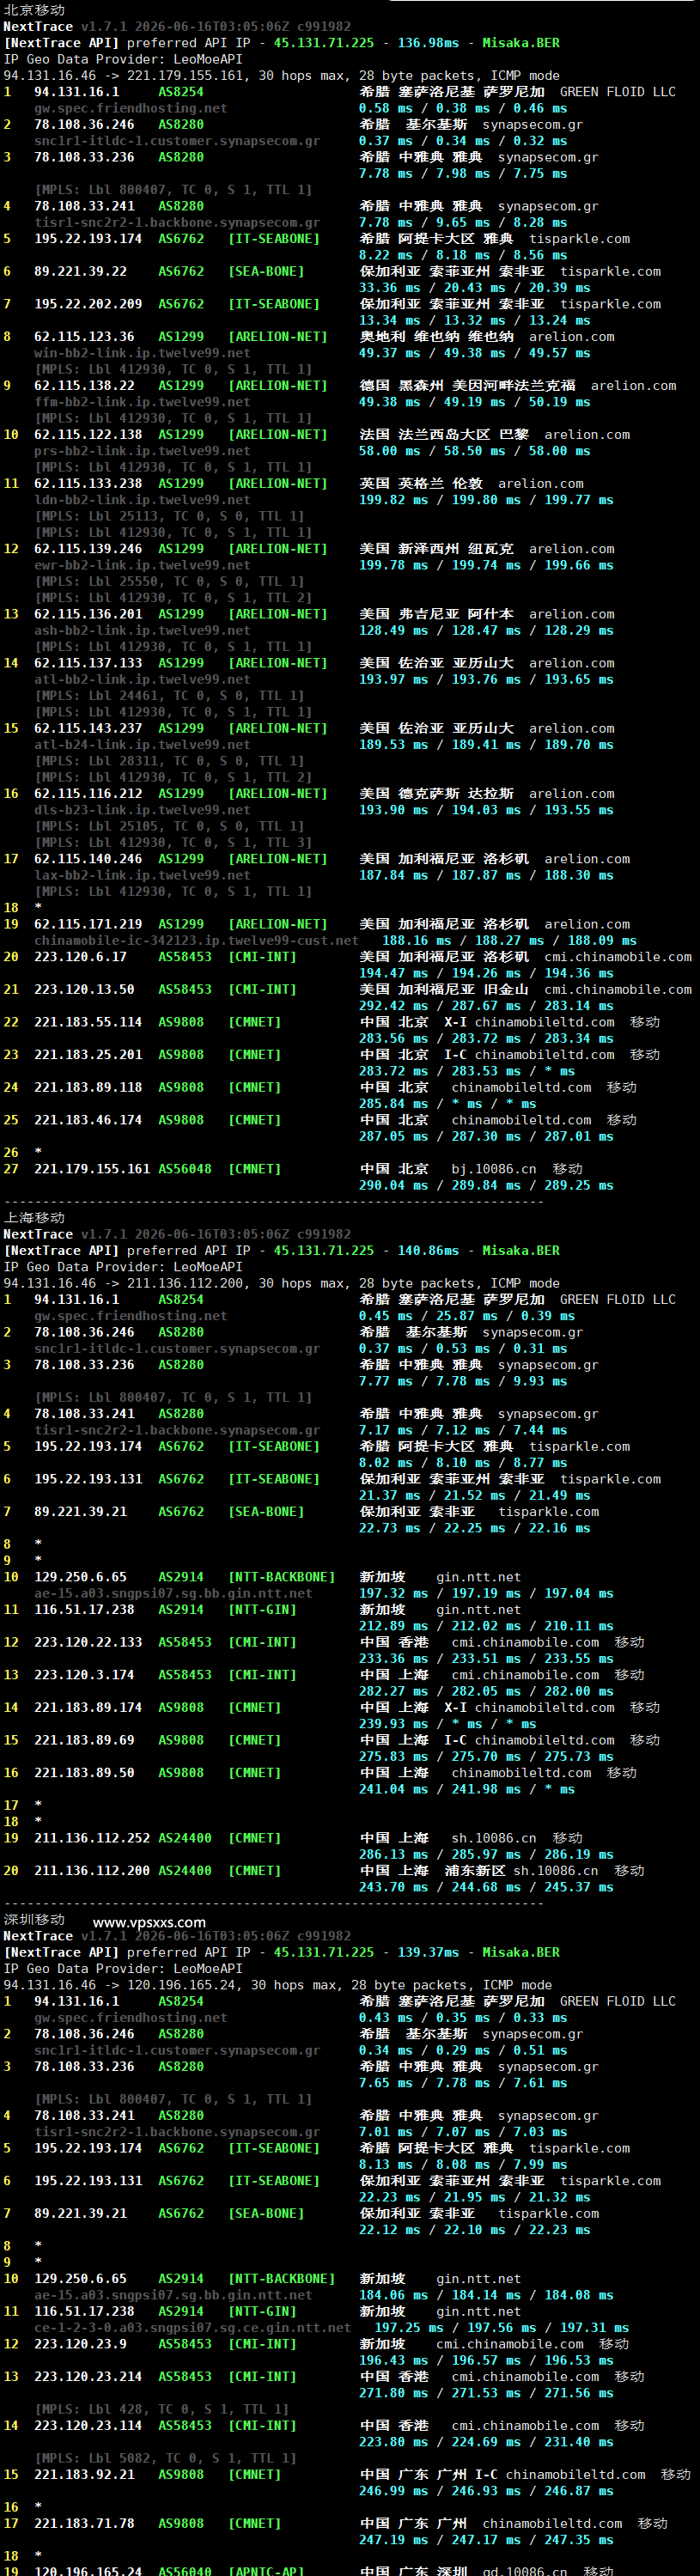This screenshot has height=2576, width=700.
Task: Click hostname atl-bb2-link.ip.twelve99.net
Action: [x=142, y=680]
